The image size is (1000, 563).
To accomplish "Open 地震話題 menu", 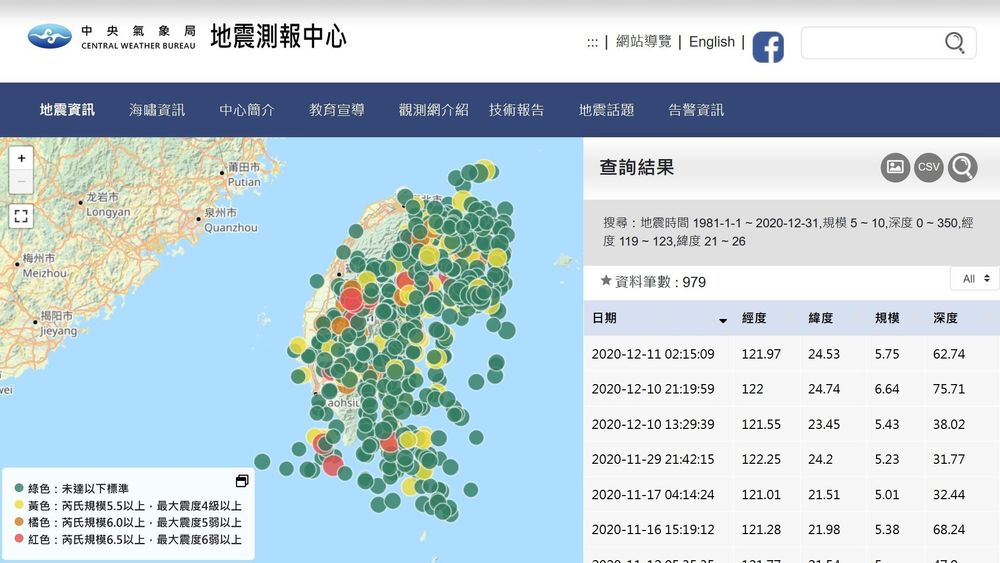I will click(607, 110).
